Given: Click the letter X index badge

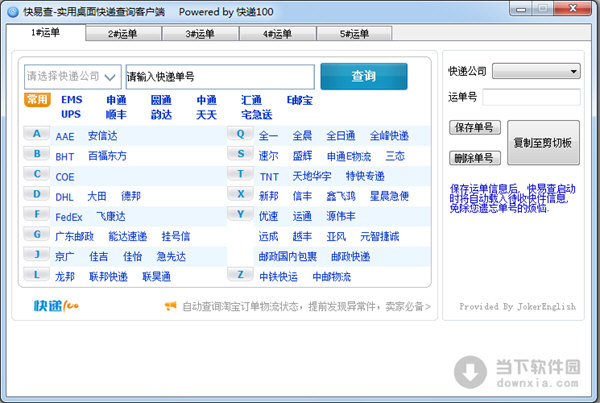Looking at the screenshot, I should point(240,194).
